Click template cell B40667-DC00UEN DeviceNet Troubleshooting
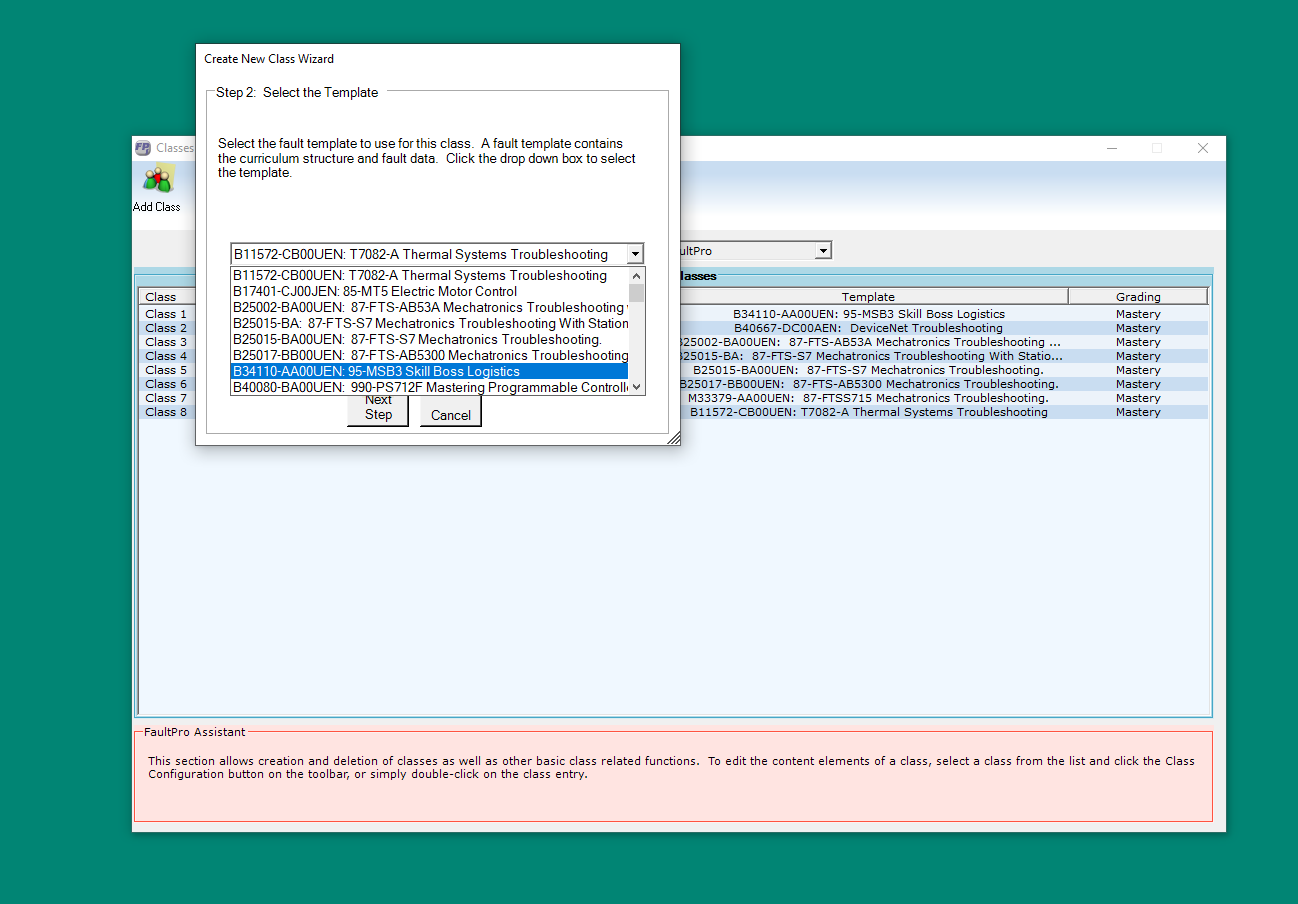The width and height of the screenshot is (1298, 904). click(x=868, y=328)
